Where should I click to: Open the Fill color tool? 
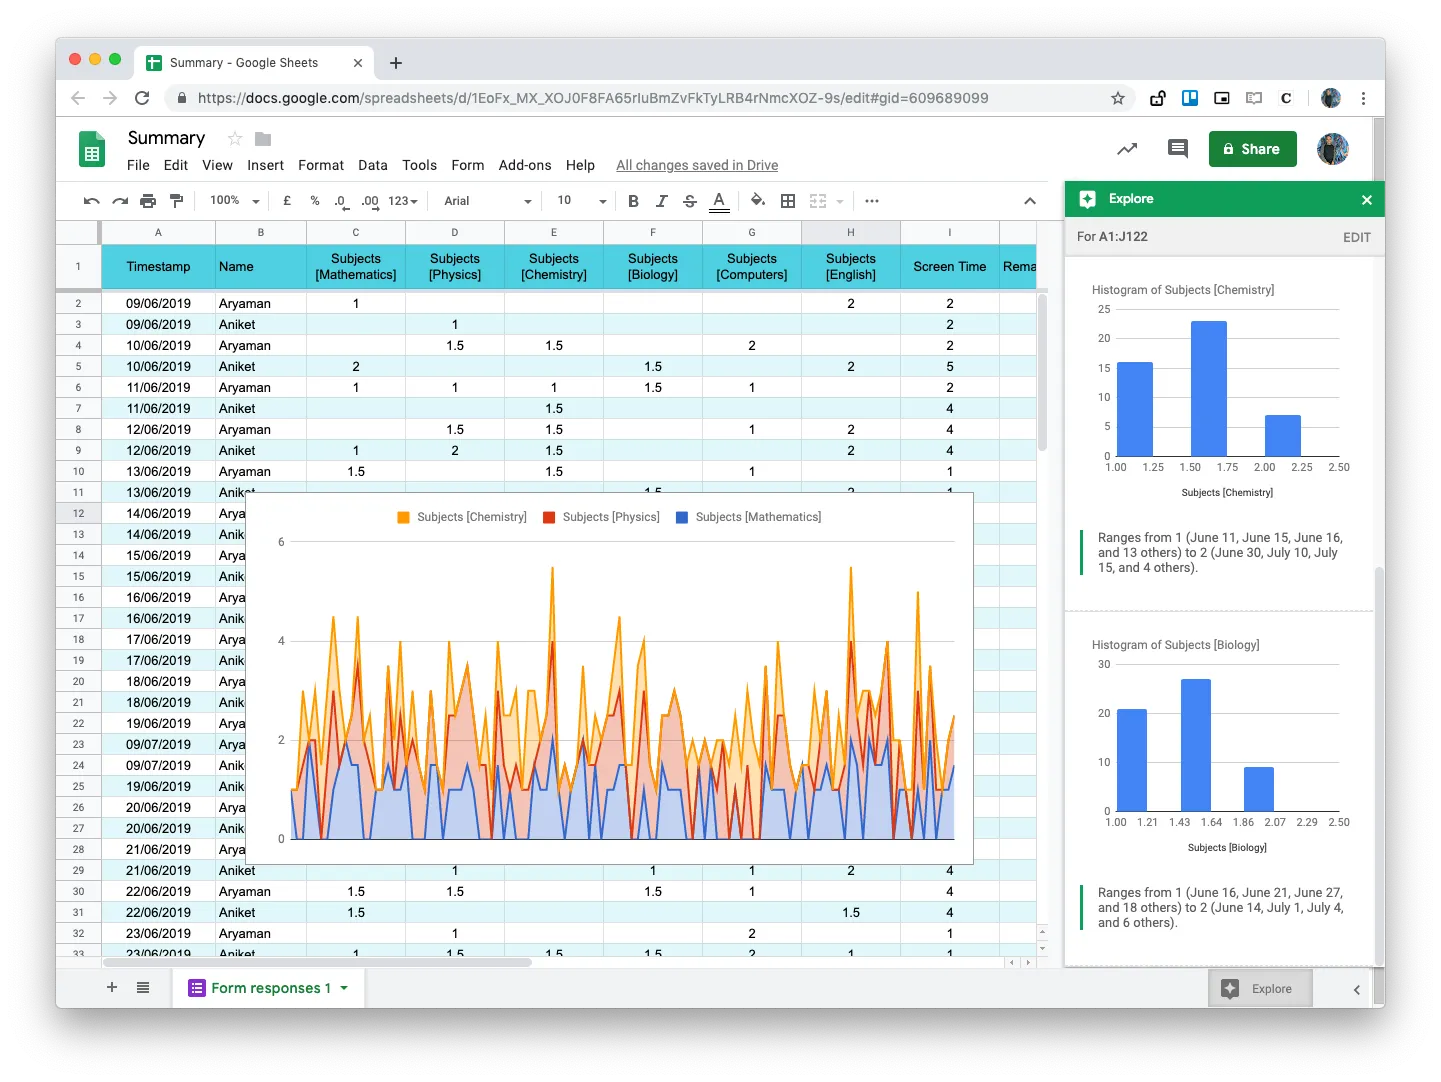(757, 201)
